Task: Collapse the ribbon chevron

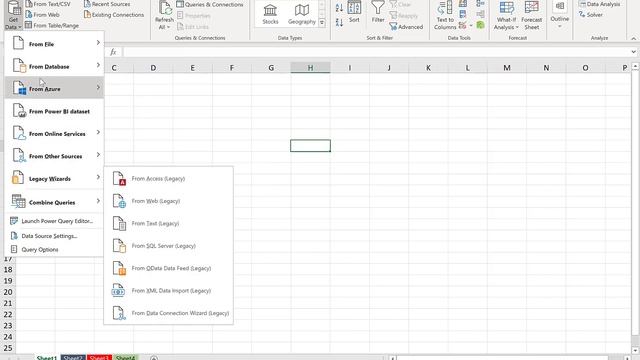Action: [x=633, y=38]
